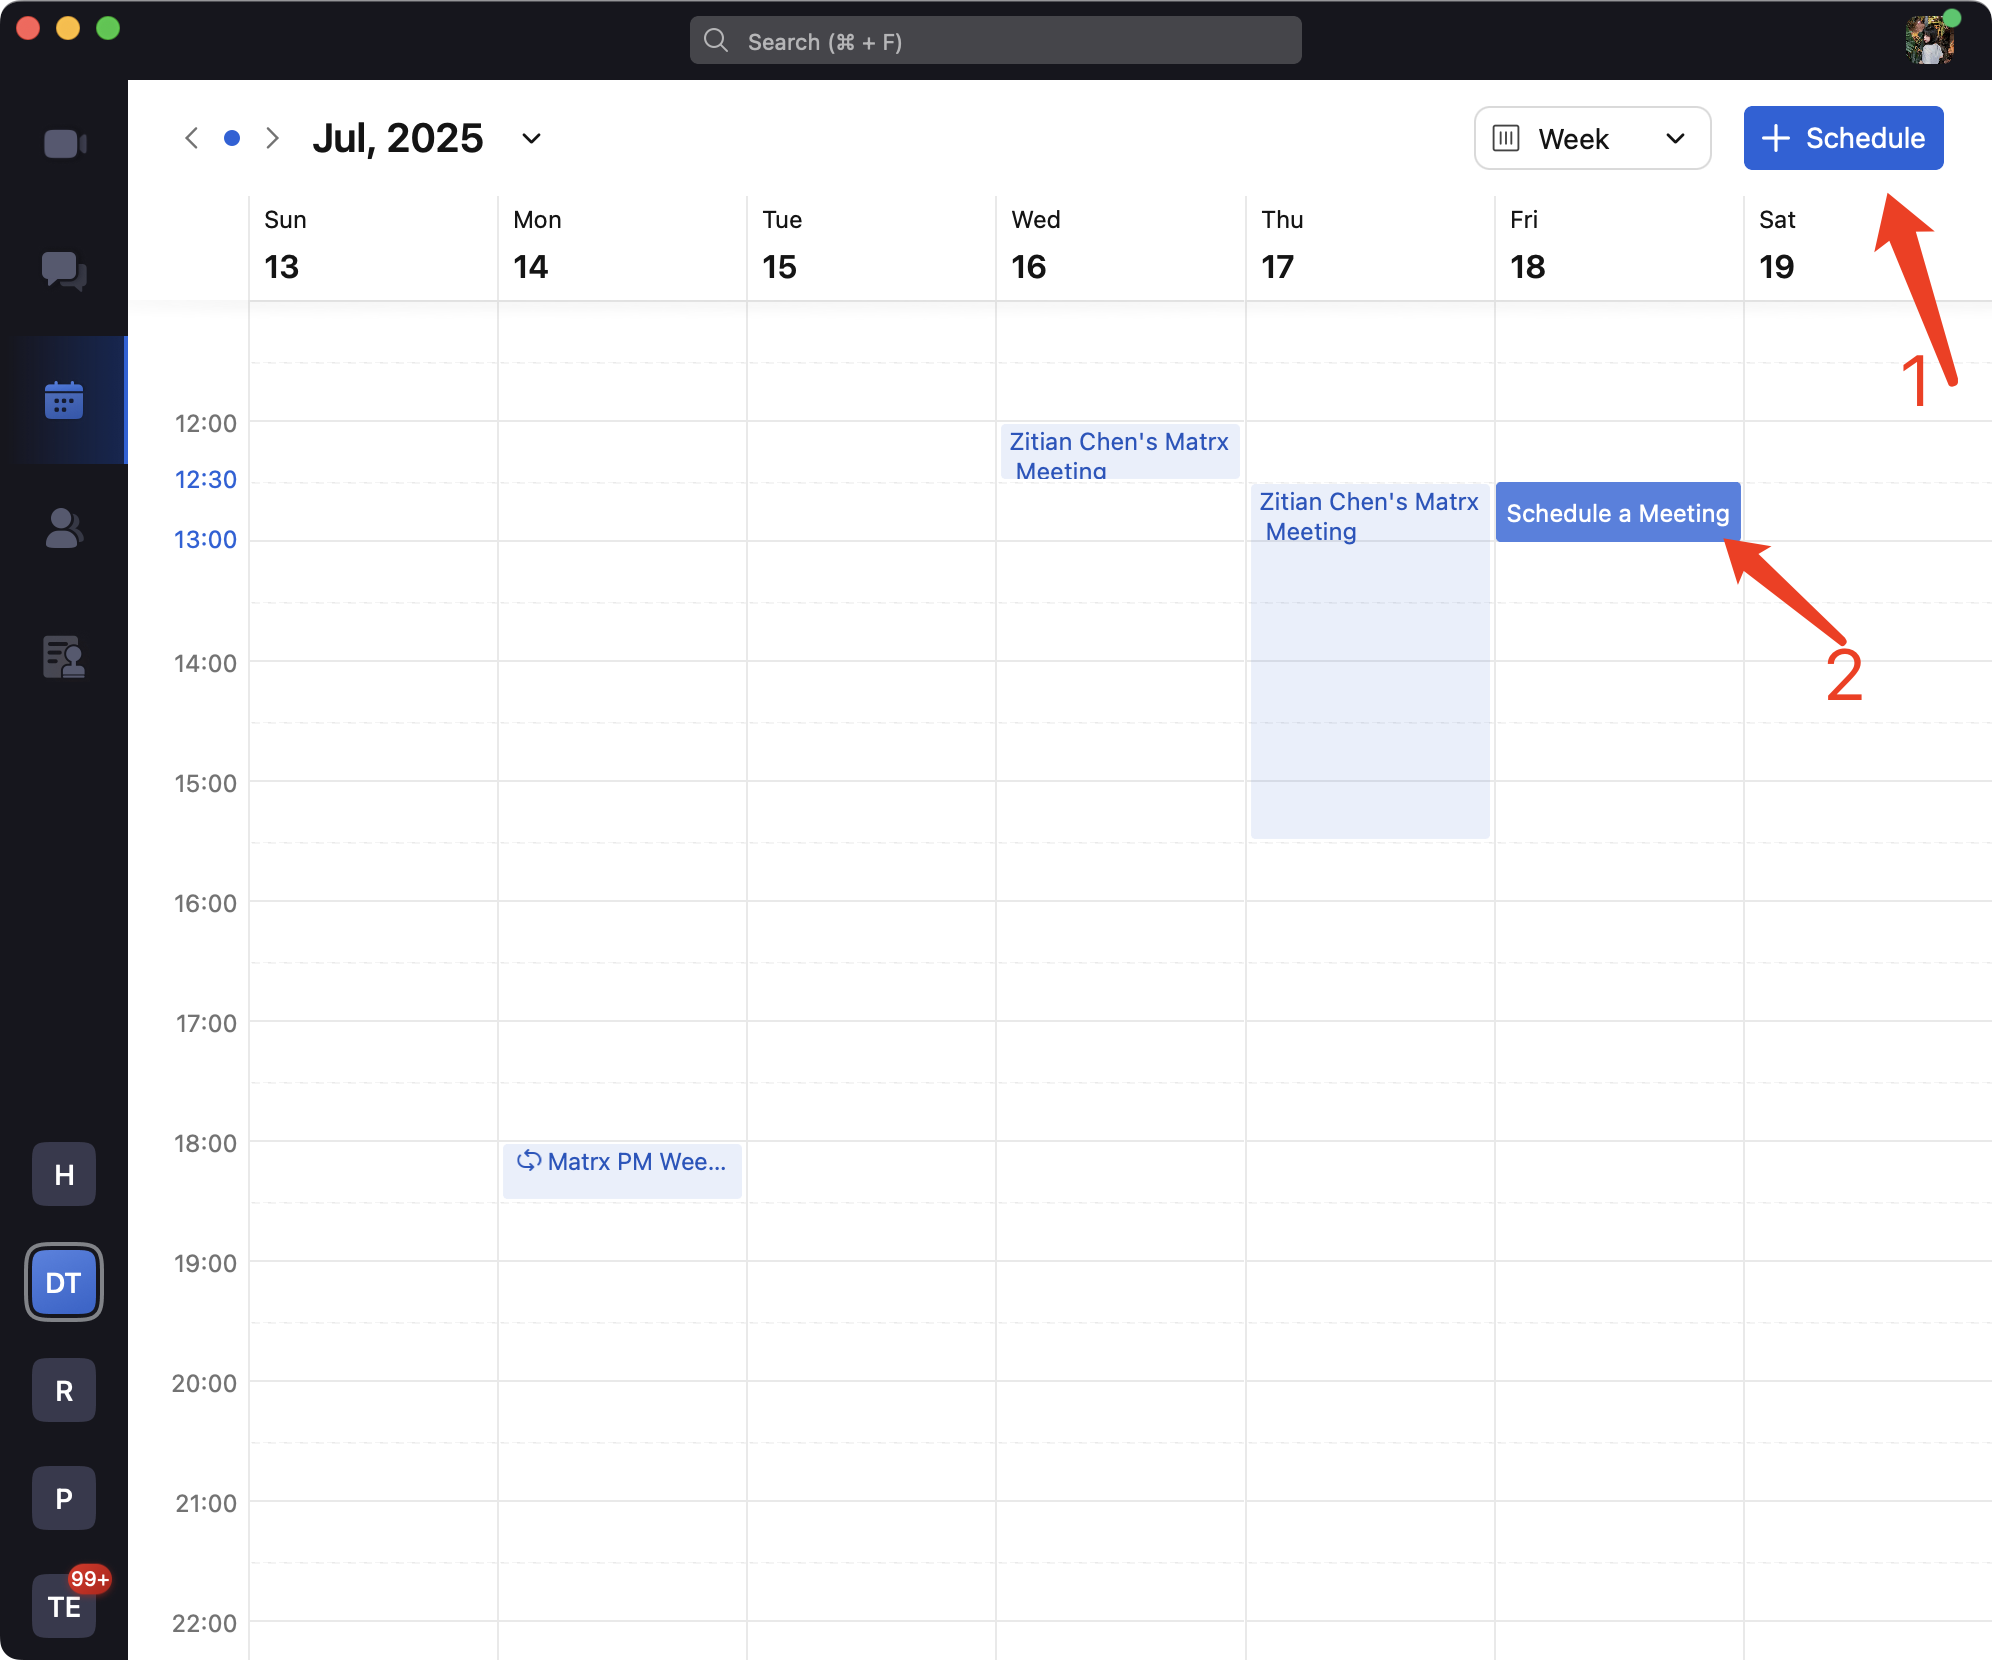Select the Calendar sidebar icon

[64, 400]
